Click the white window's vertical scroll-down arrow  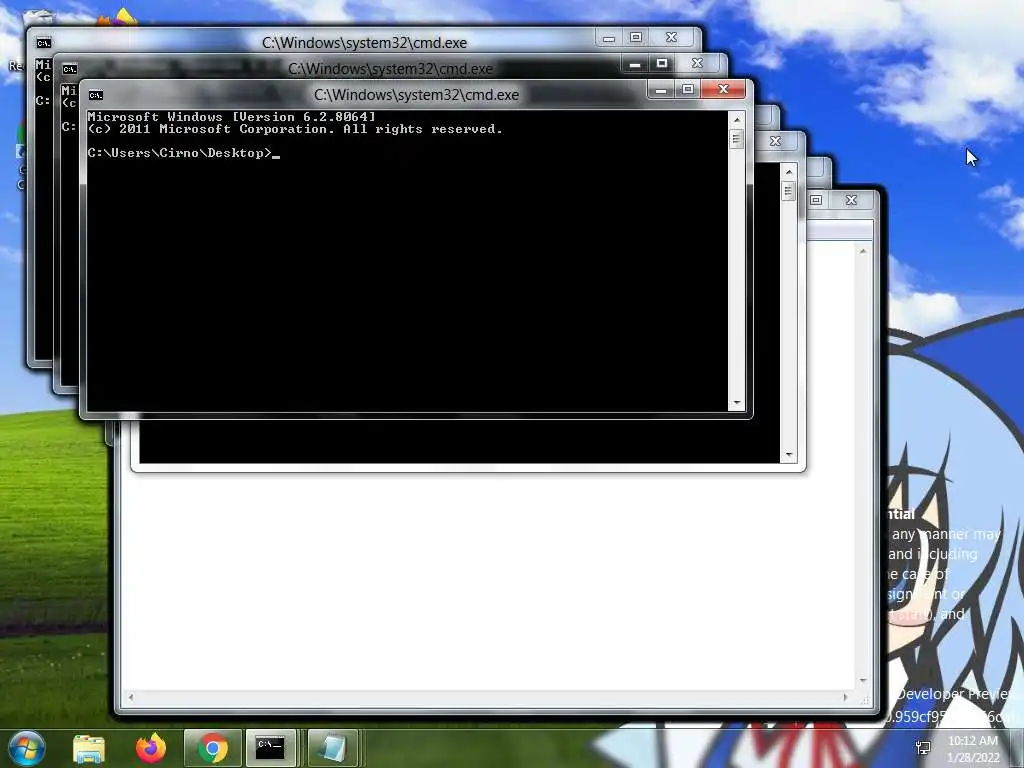863,680
